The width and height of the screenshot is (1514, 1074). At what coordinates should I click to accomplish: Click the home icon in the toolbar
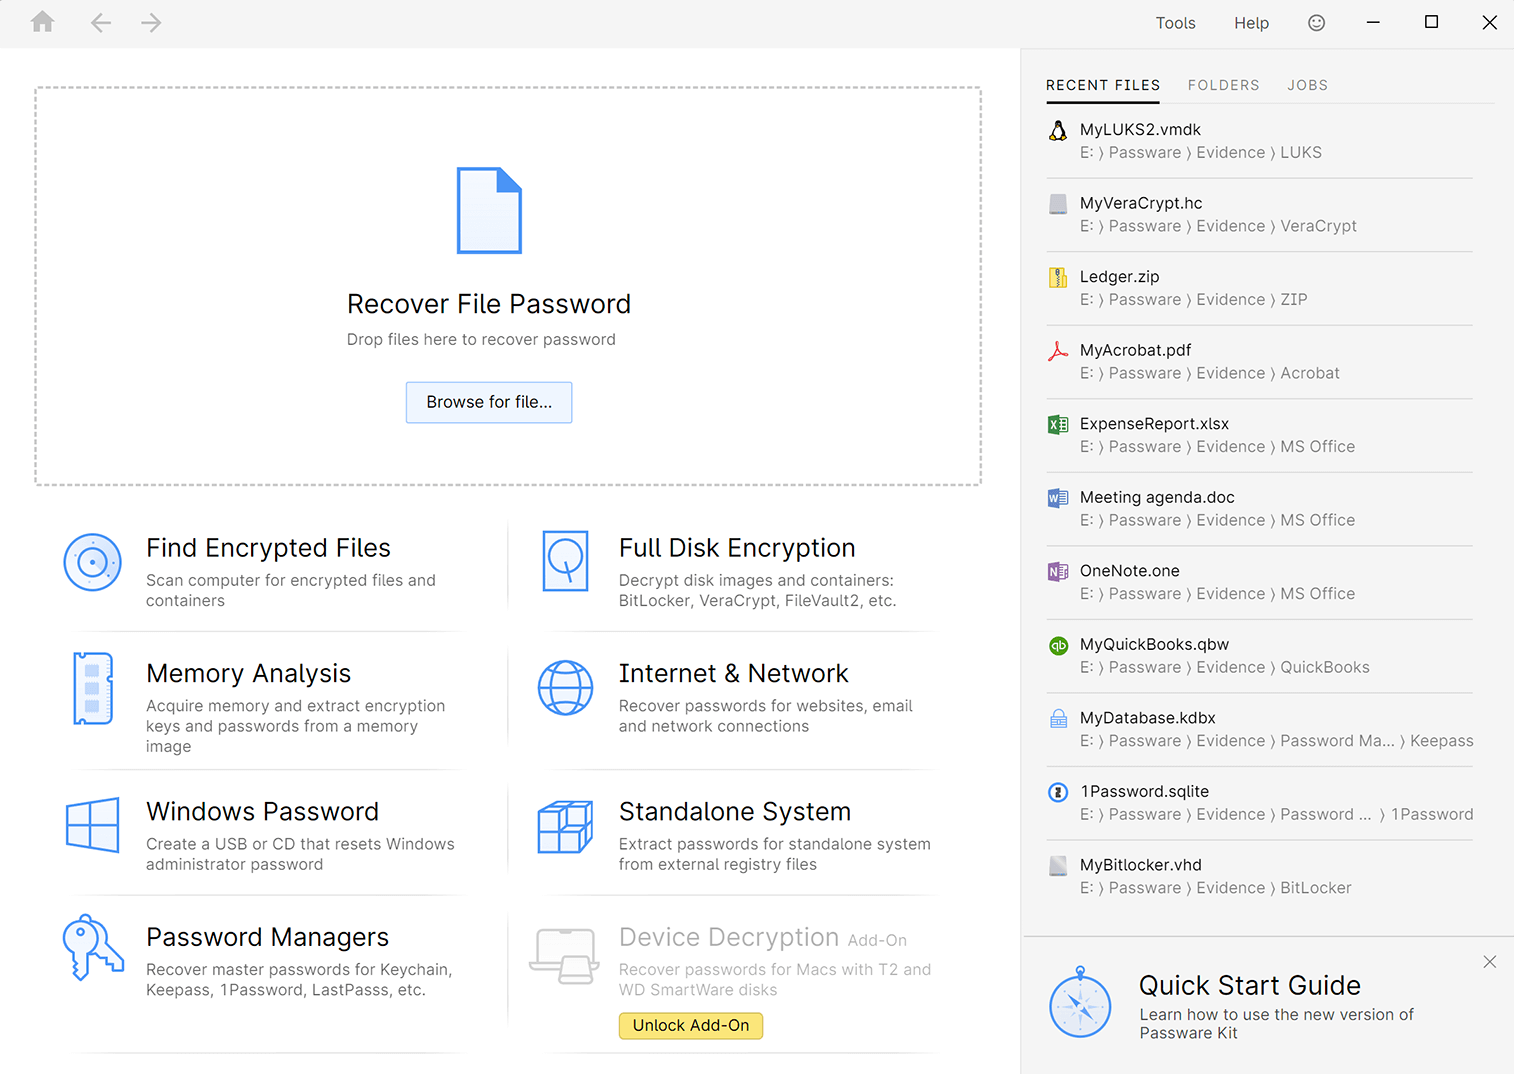point(42,22)
